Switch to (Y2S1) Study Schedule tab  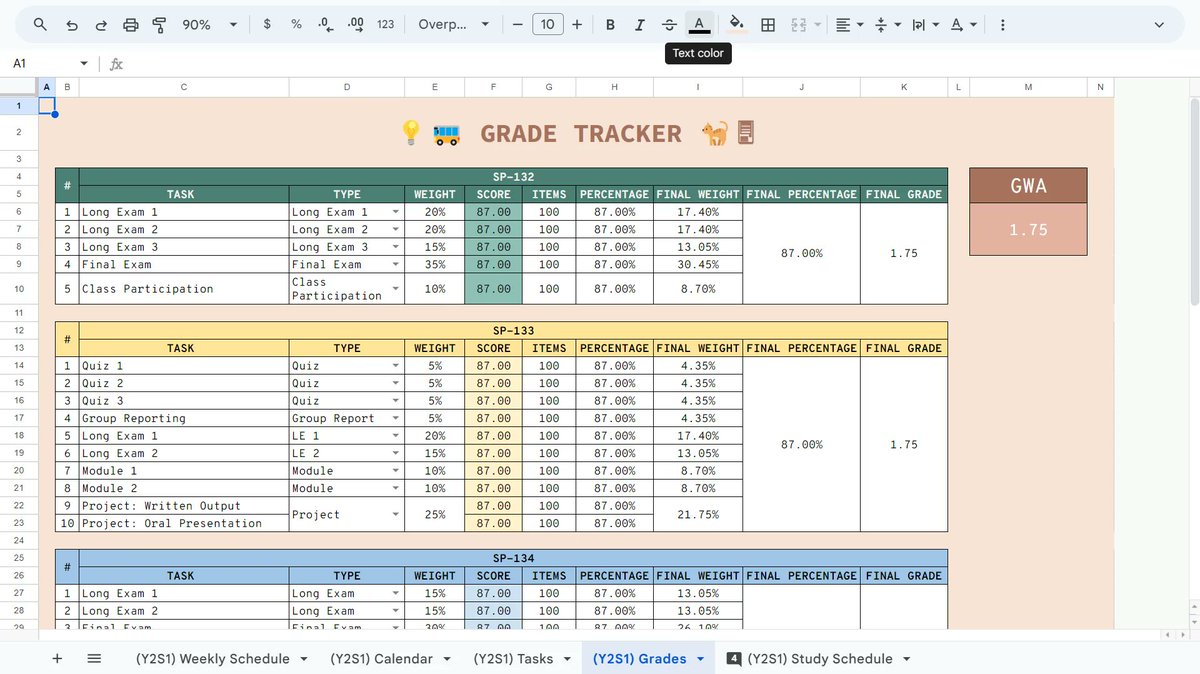[x=820, y=658]
